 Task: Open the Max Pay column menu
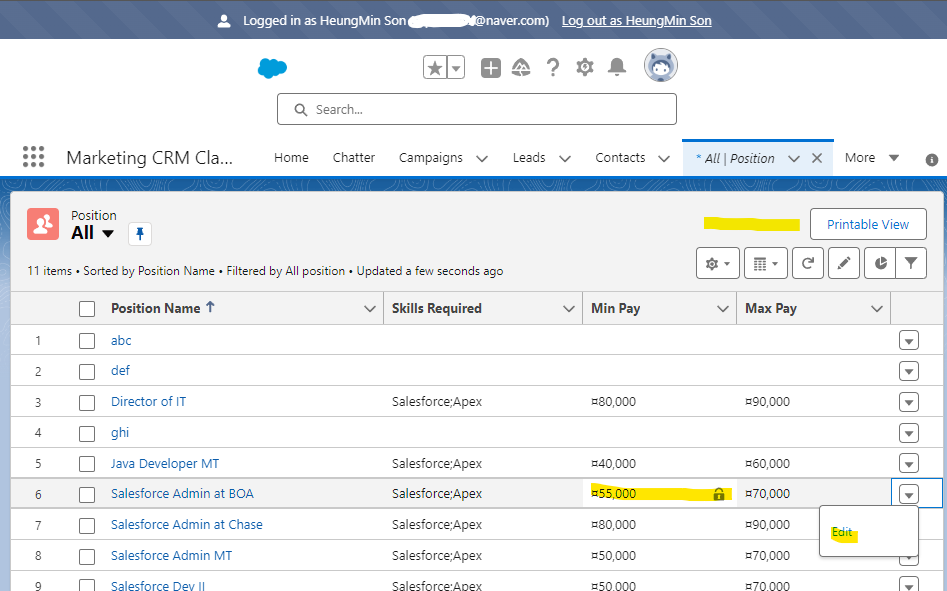pos(876,308)
